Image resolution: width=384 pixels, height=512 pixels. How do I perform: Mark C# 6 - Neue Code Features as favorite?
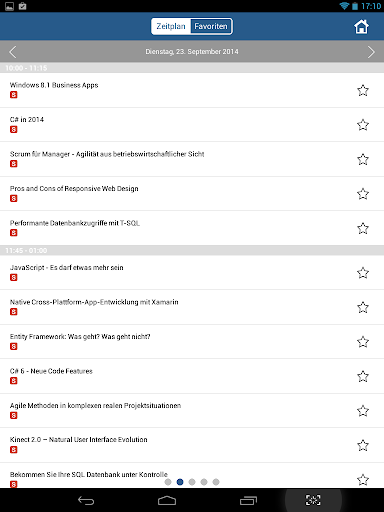point(363,376)
